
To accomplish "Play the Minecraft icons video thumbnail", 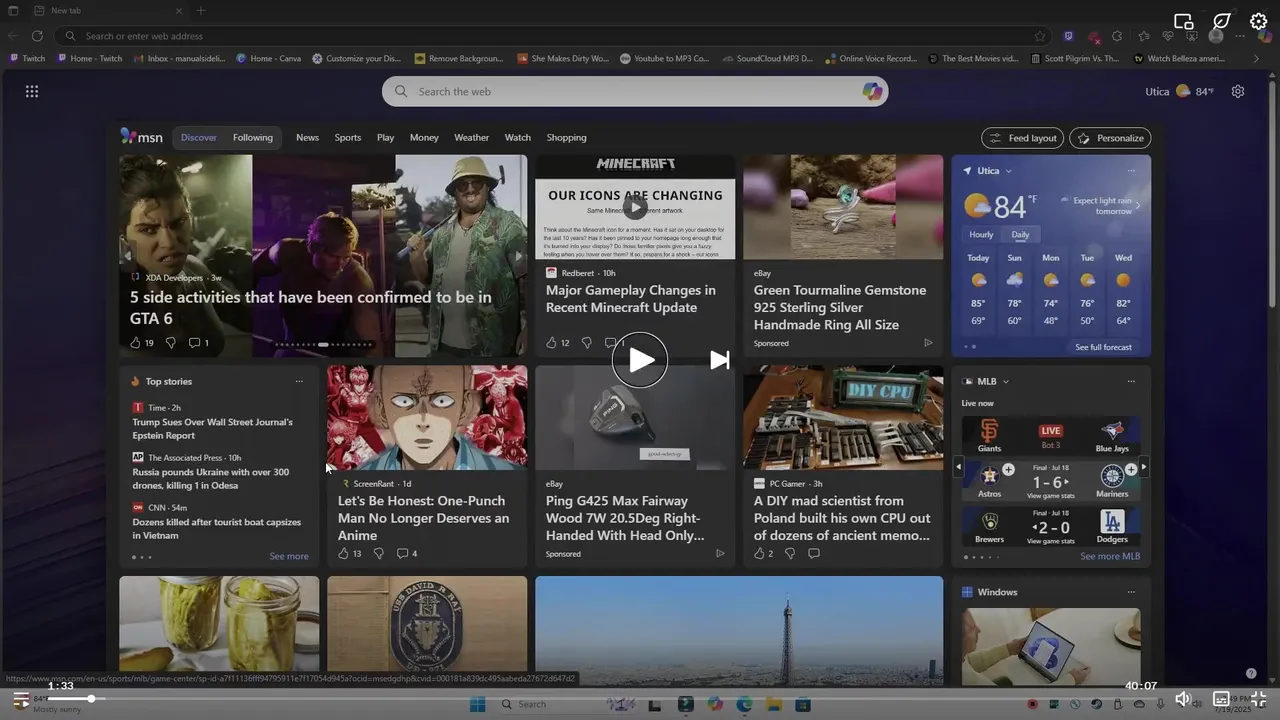I will coord(635,207).
